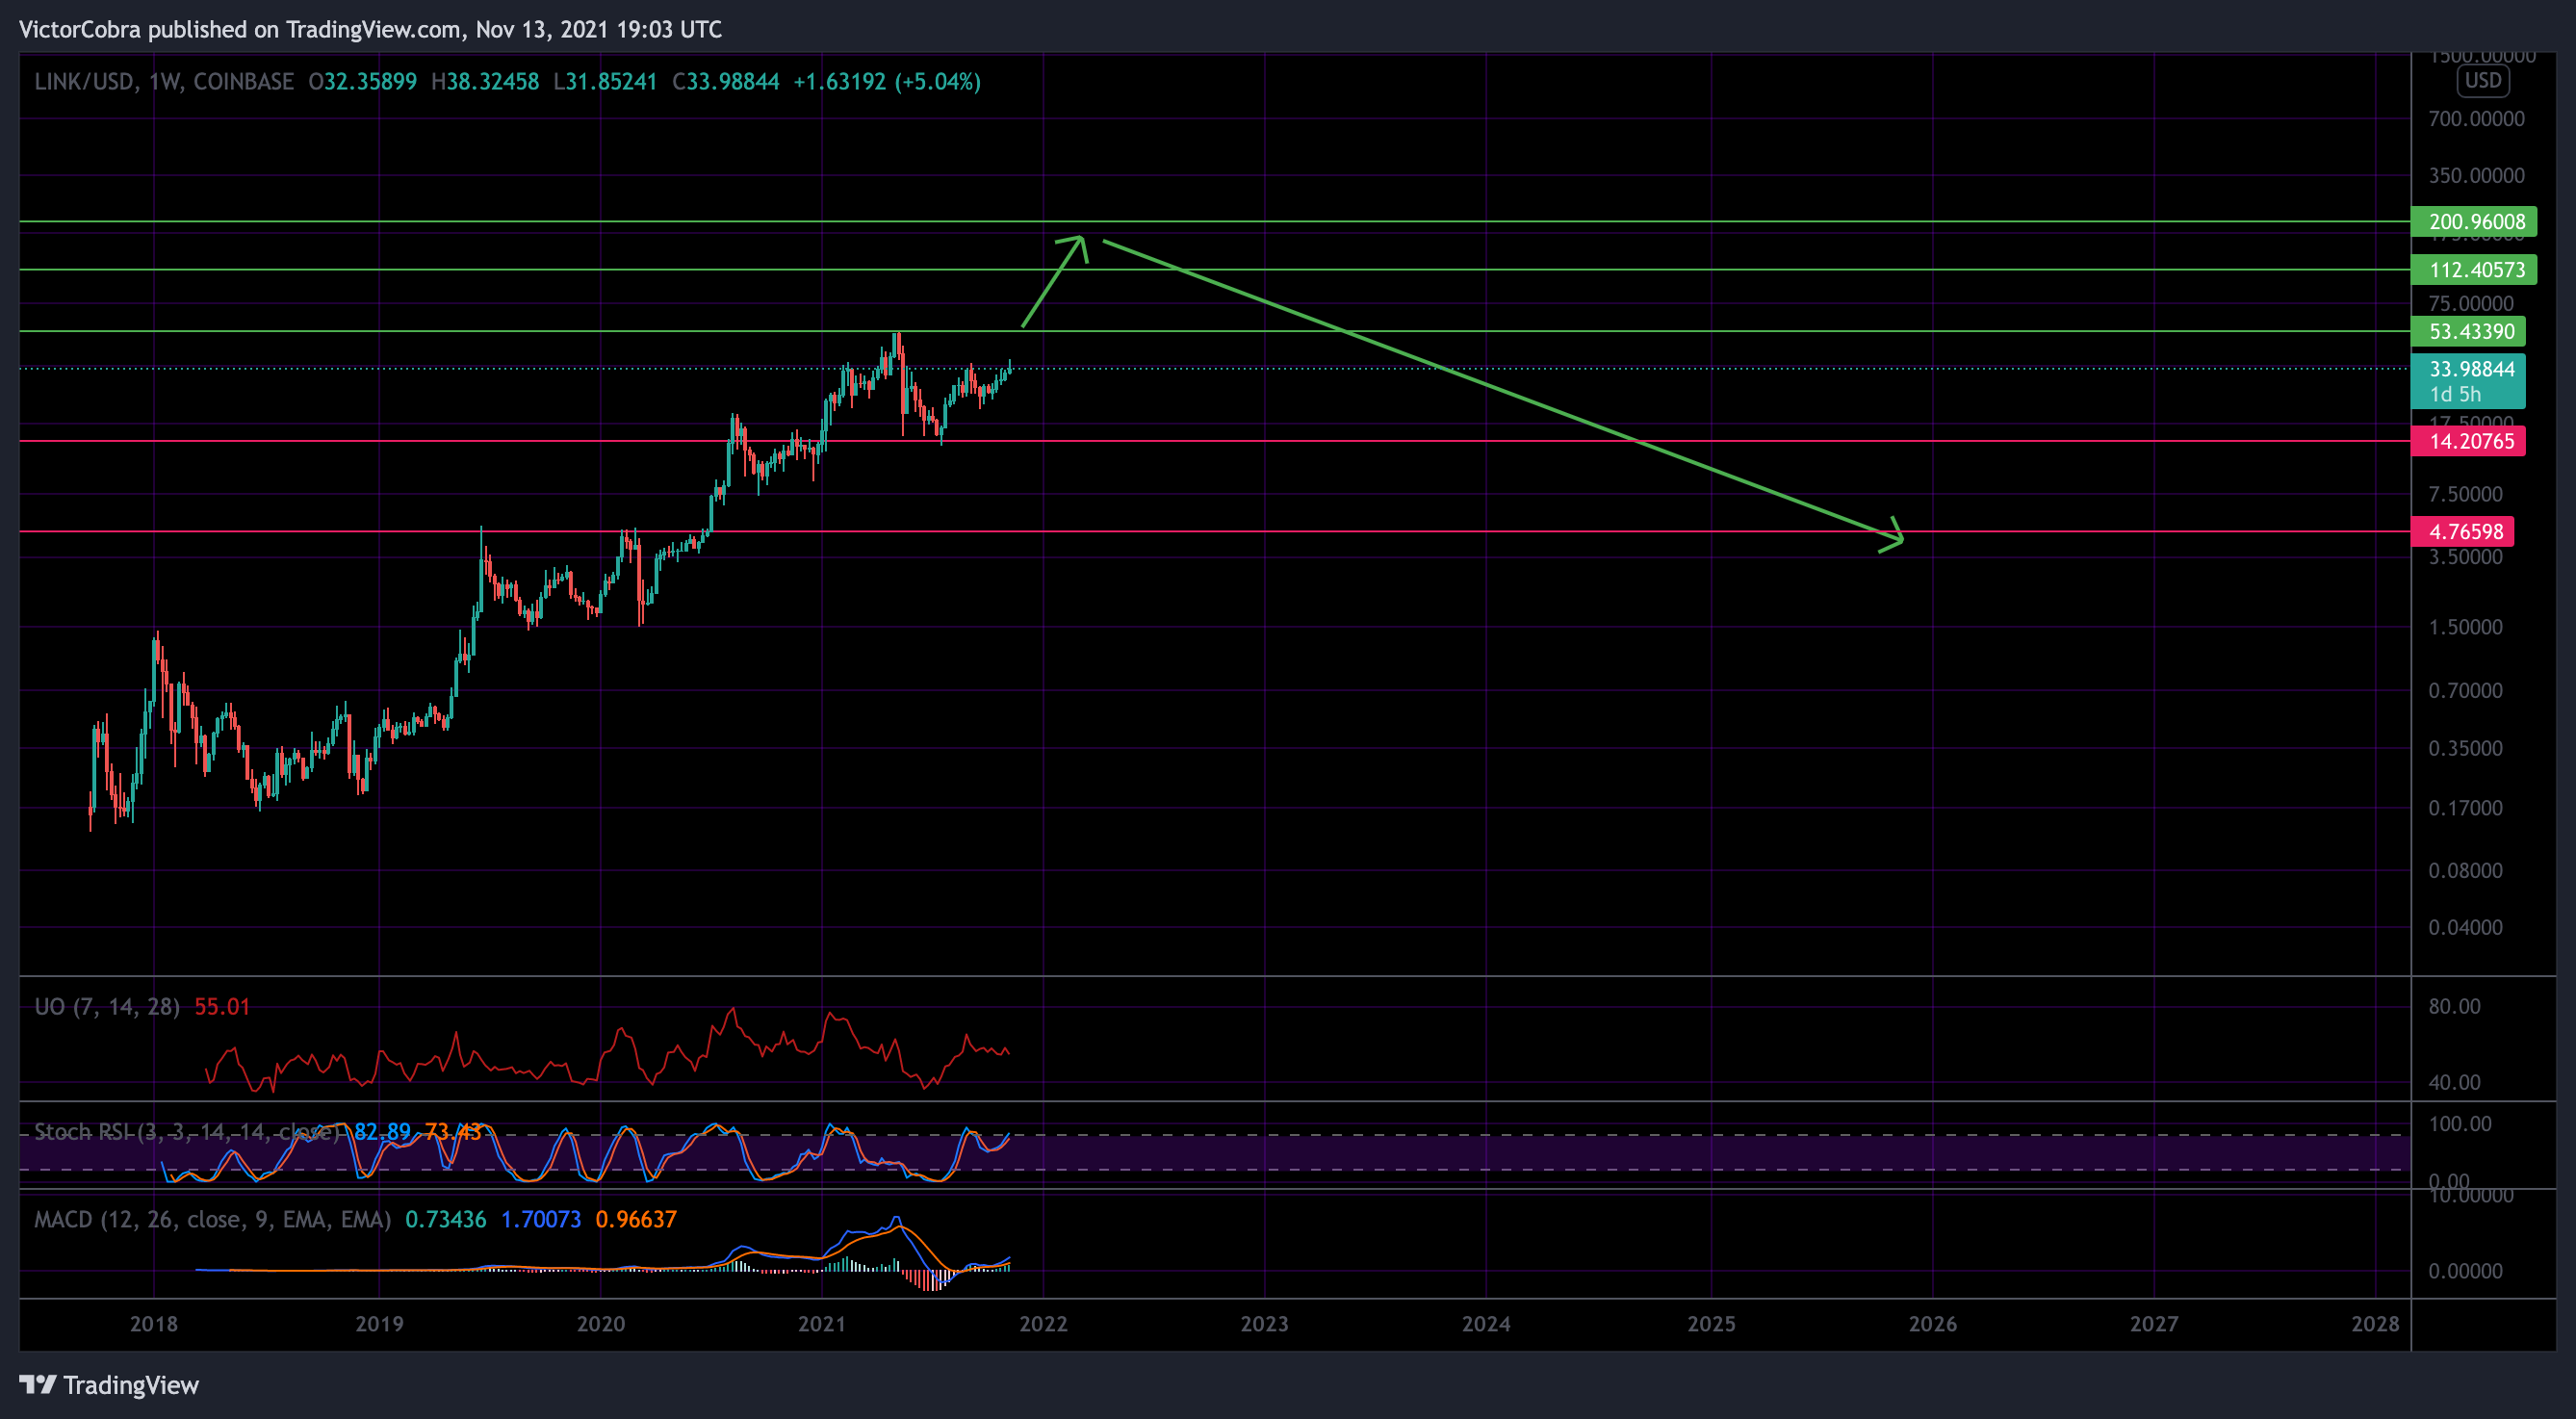Click the MACD line value 1.70073
Viewport: 2576px width, 1419px height.
coord(541,1220)
